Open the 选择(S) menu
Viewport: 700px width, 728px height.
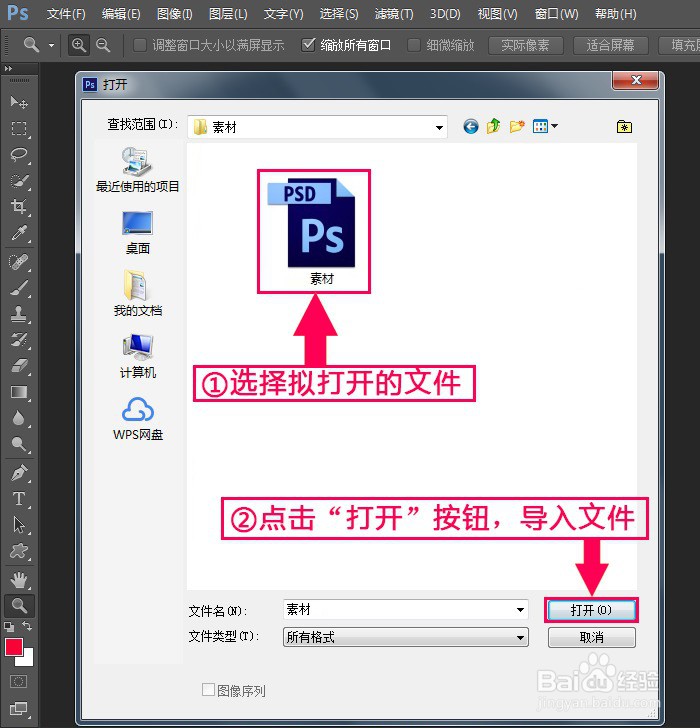pyautogui.click(x=339, y=14)
